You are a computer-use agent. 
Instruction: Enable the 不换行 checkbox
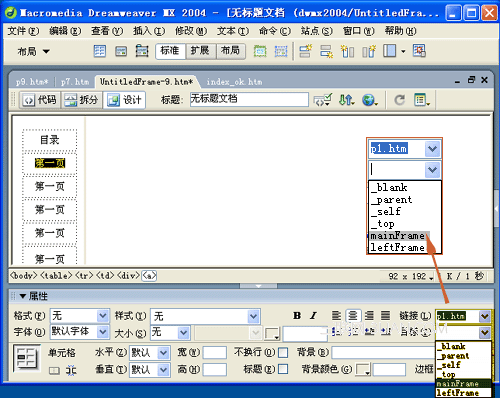[x=283, y=352]
